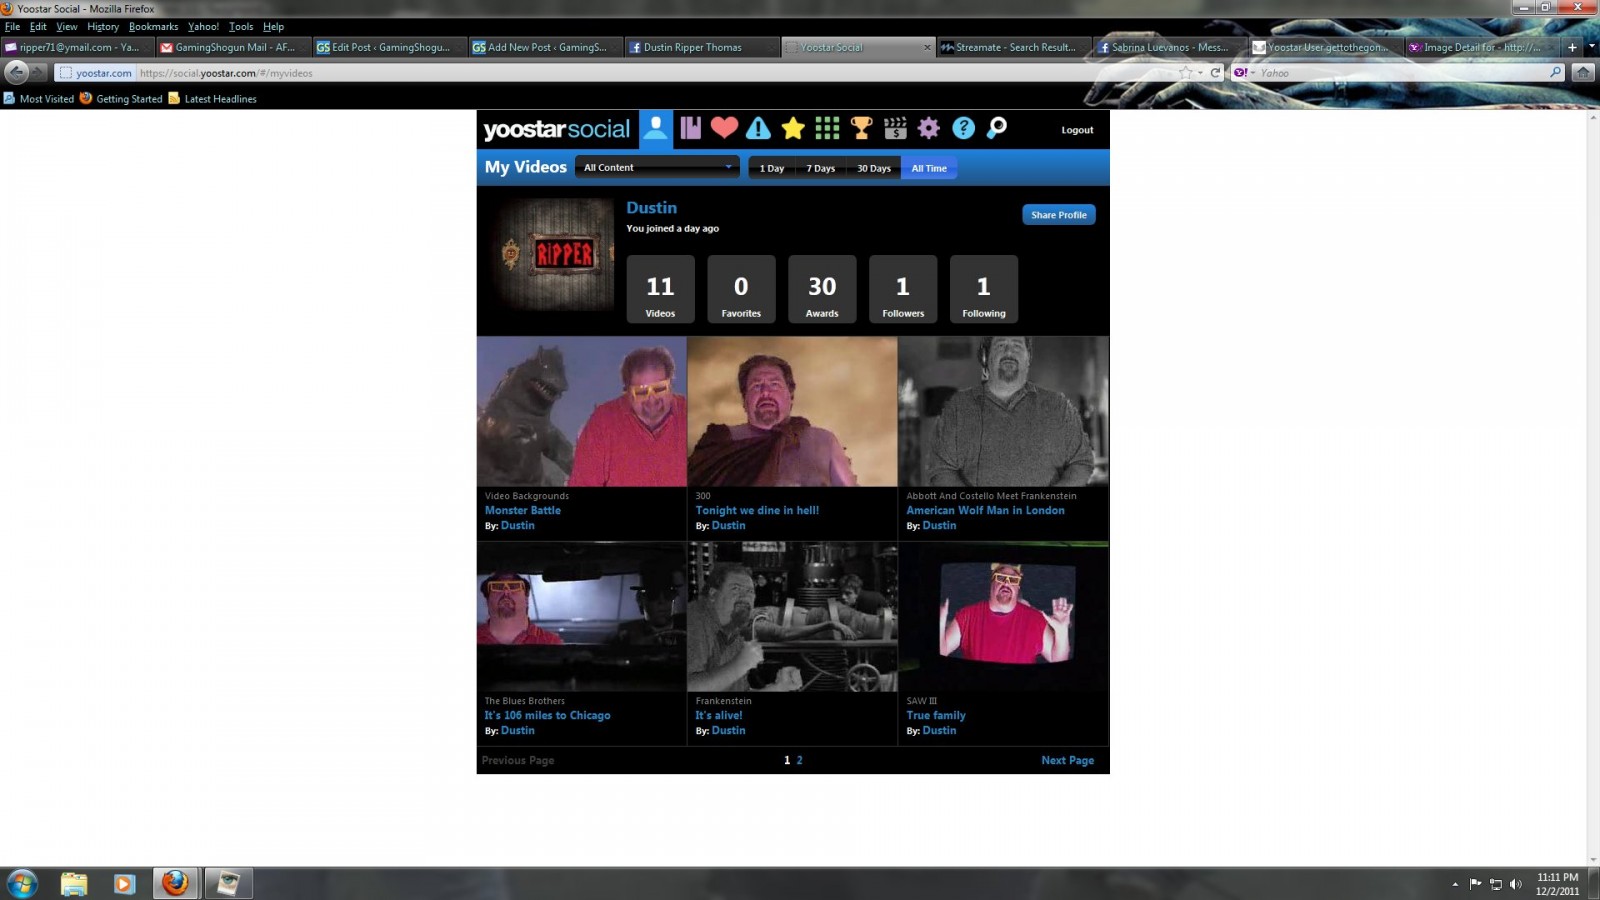Click the purple bookmark icon
The image size is (1600, 900).
[x=690, y=128]
